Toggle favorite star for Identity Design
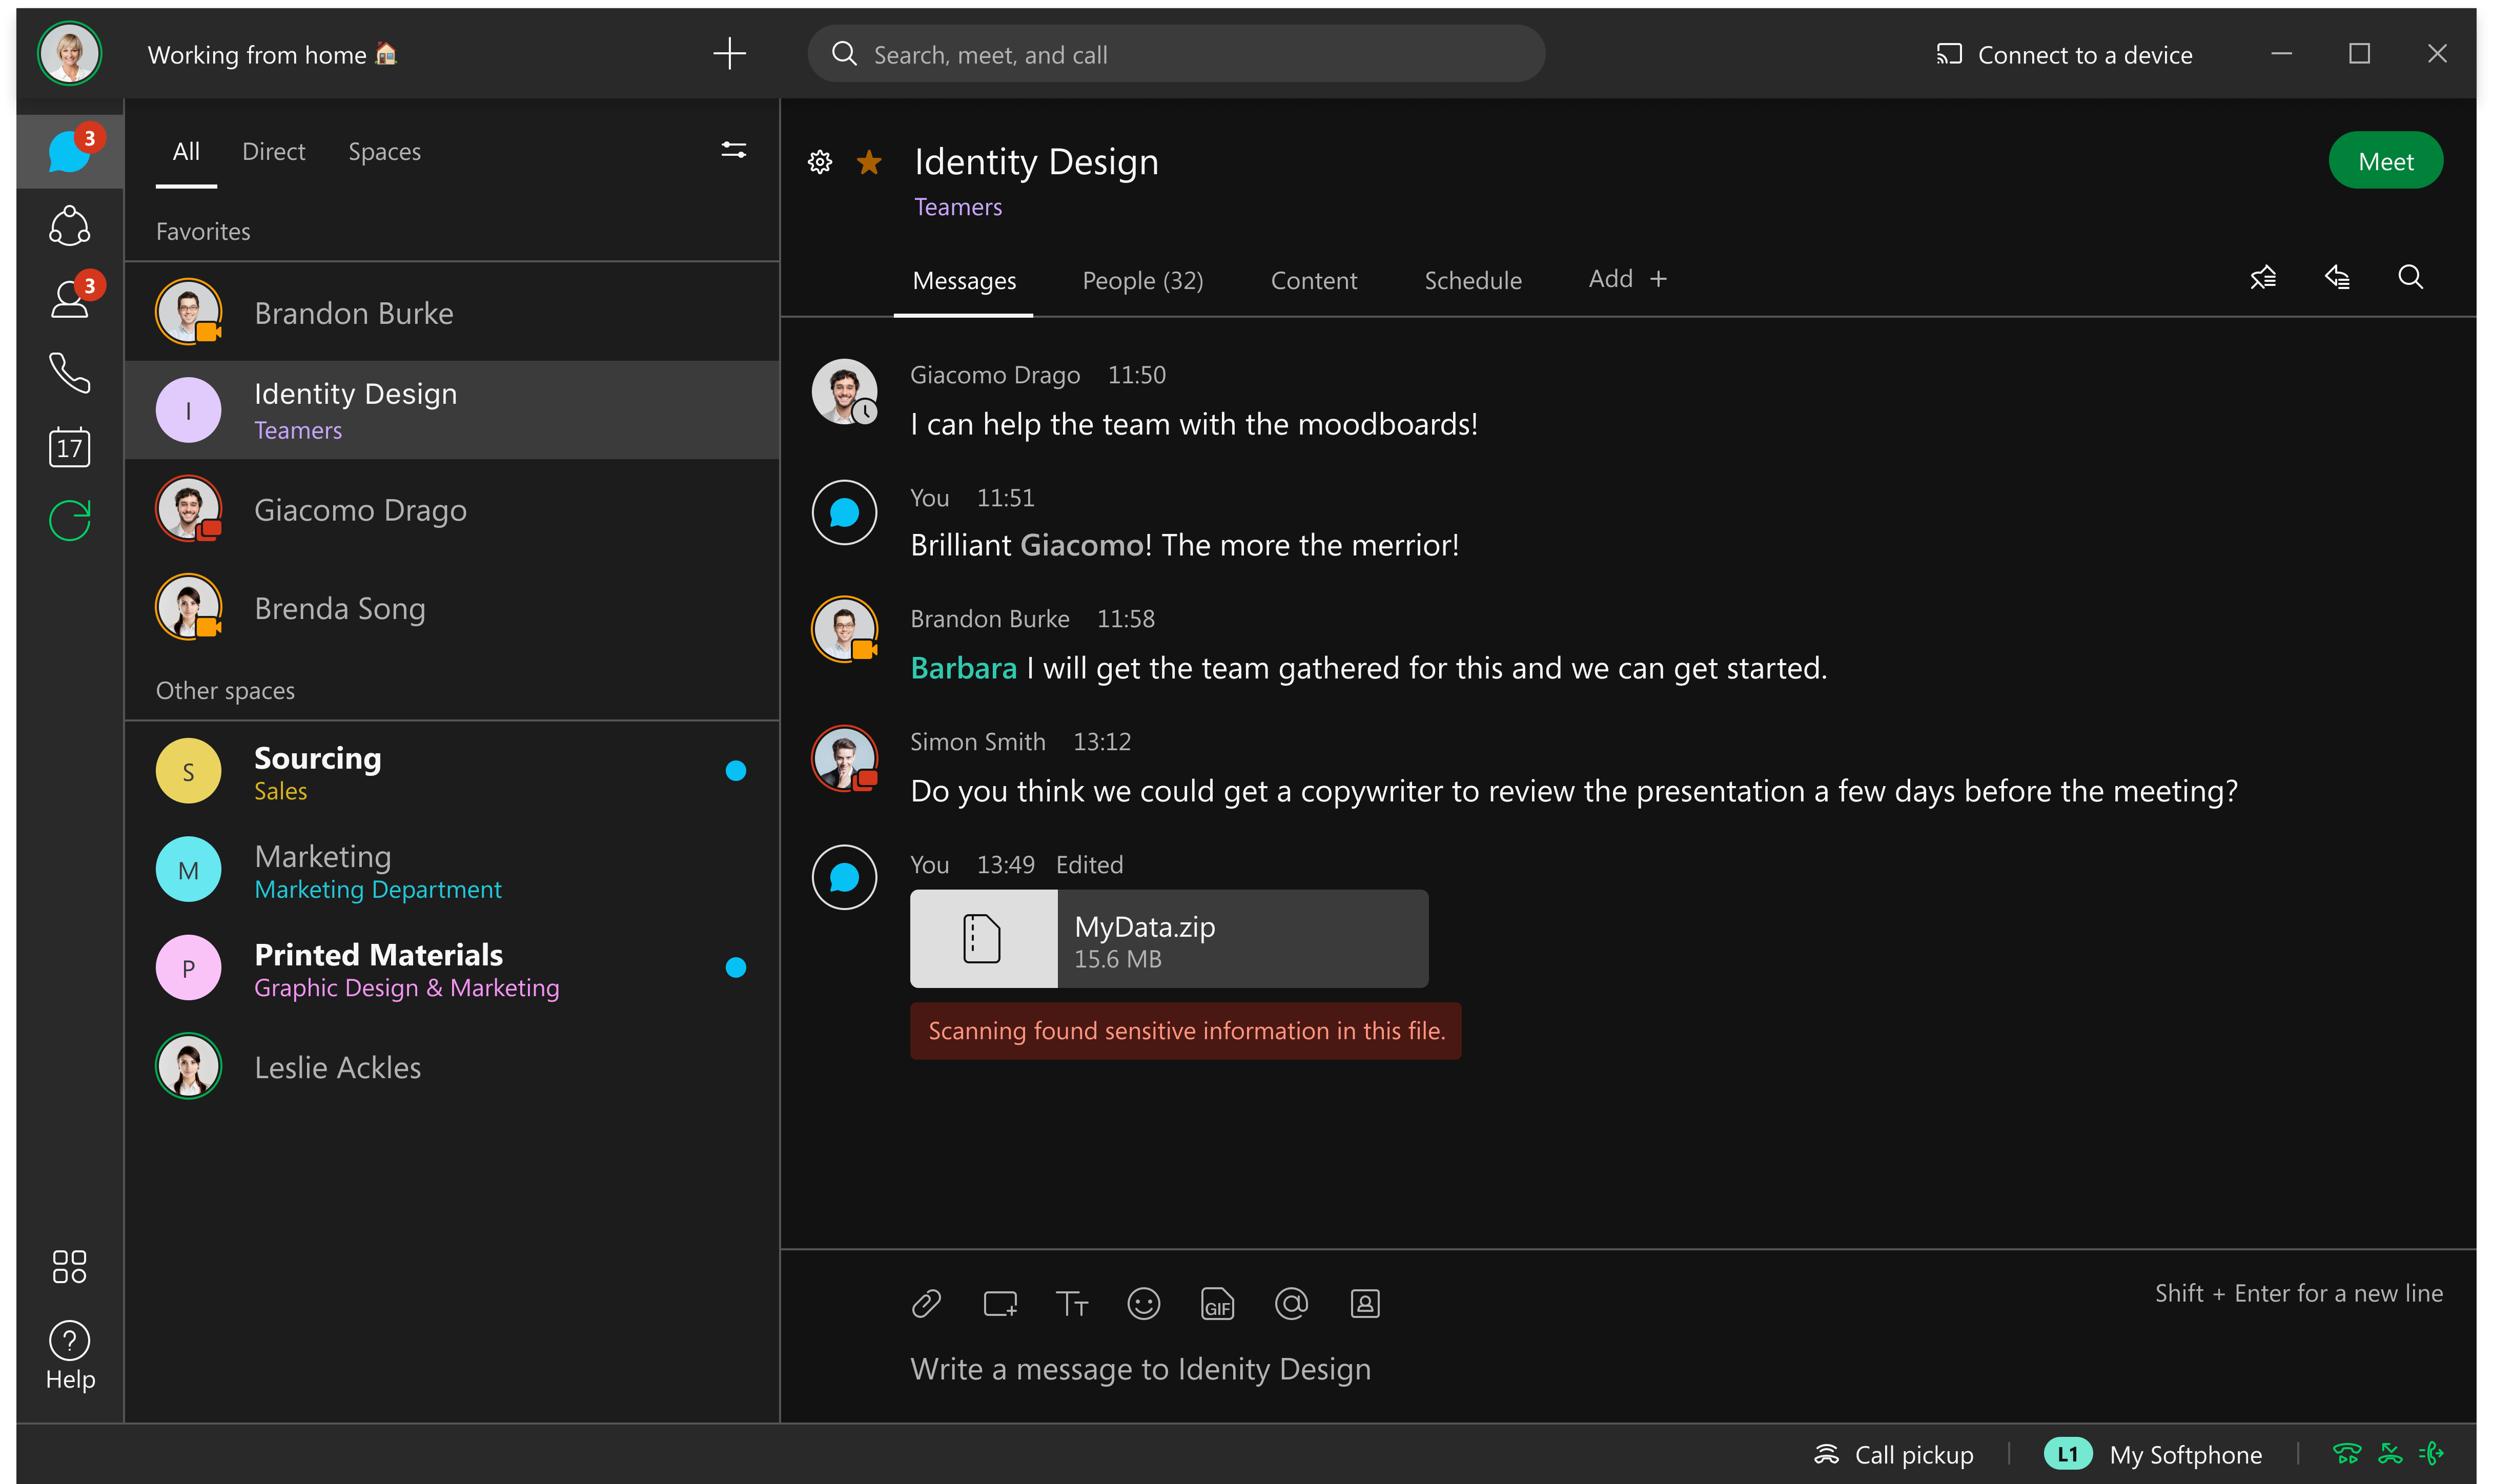The height and width of the screenshot is (1484, 2493). click(x=869, y=162)
